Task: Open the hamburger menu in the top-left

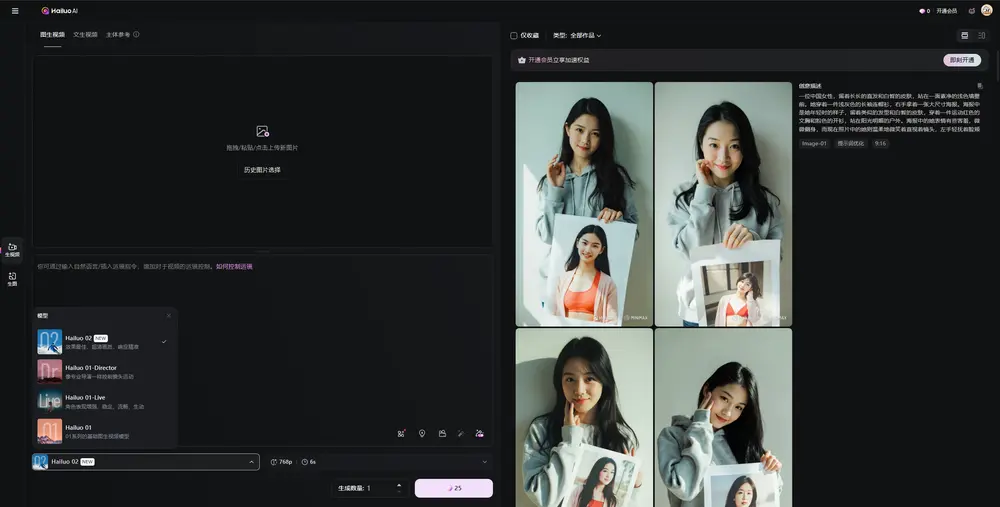Action: point(14,11)
